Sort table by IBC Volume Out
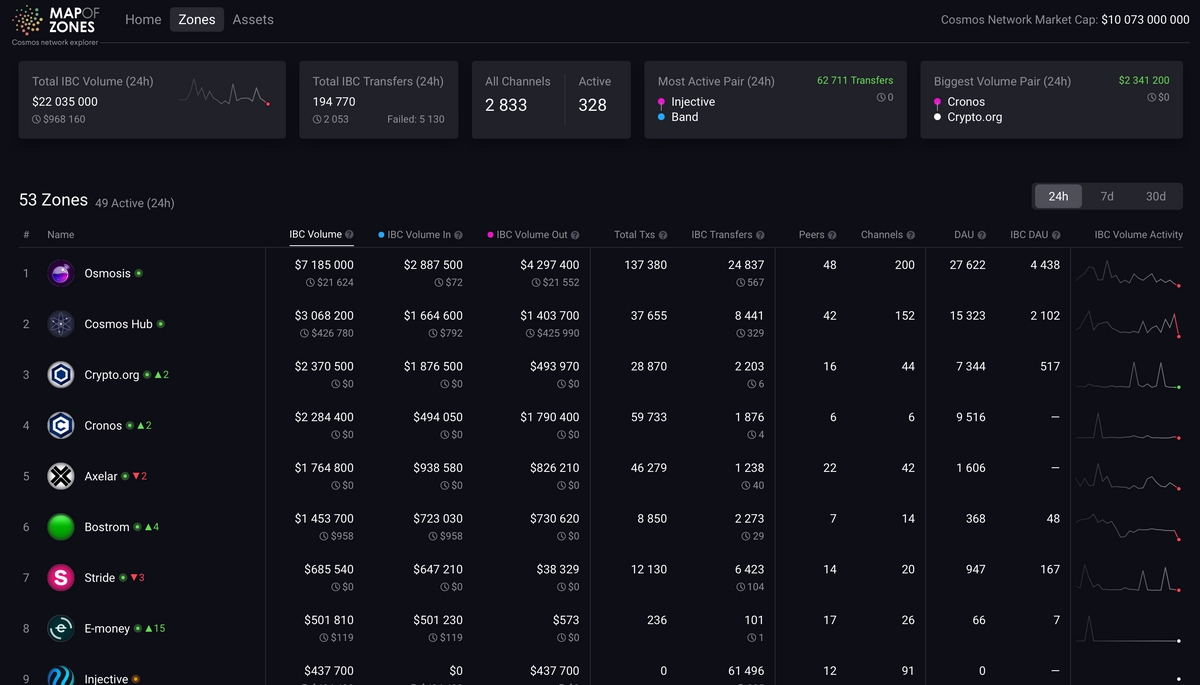The width and height of the screenshot is (1200, 685). (x=532, y=235)
